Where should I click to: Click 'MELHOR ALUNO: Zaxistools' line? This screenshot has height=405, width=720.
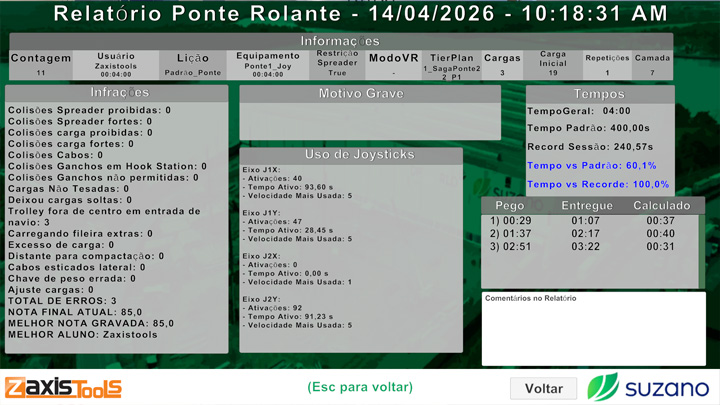(83, 335)
